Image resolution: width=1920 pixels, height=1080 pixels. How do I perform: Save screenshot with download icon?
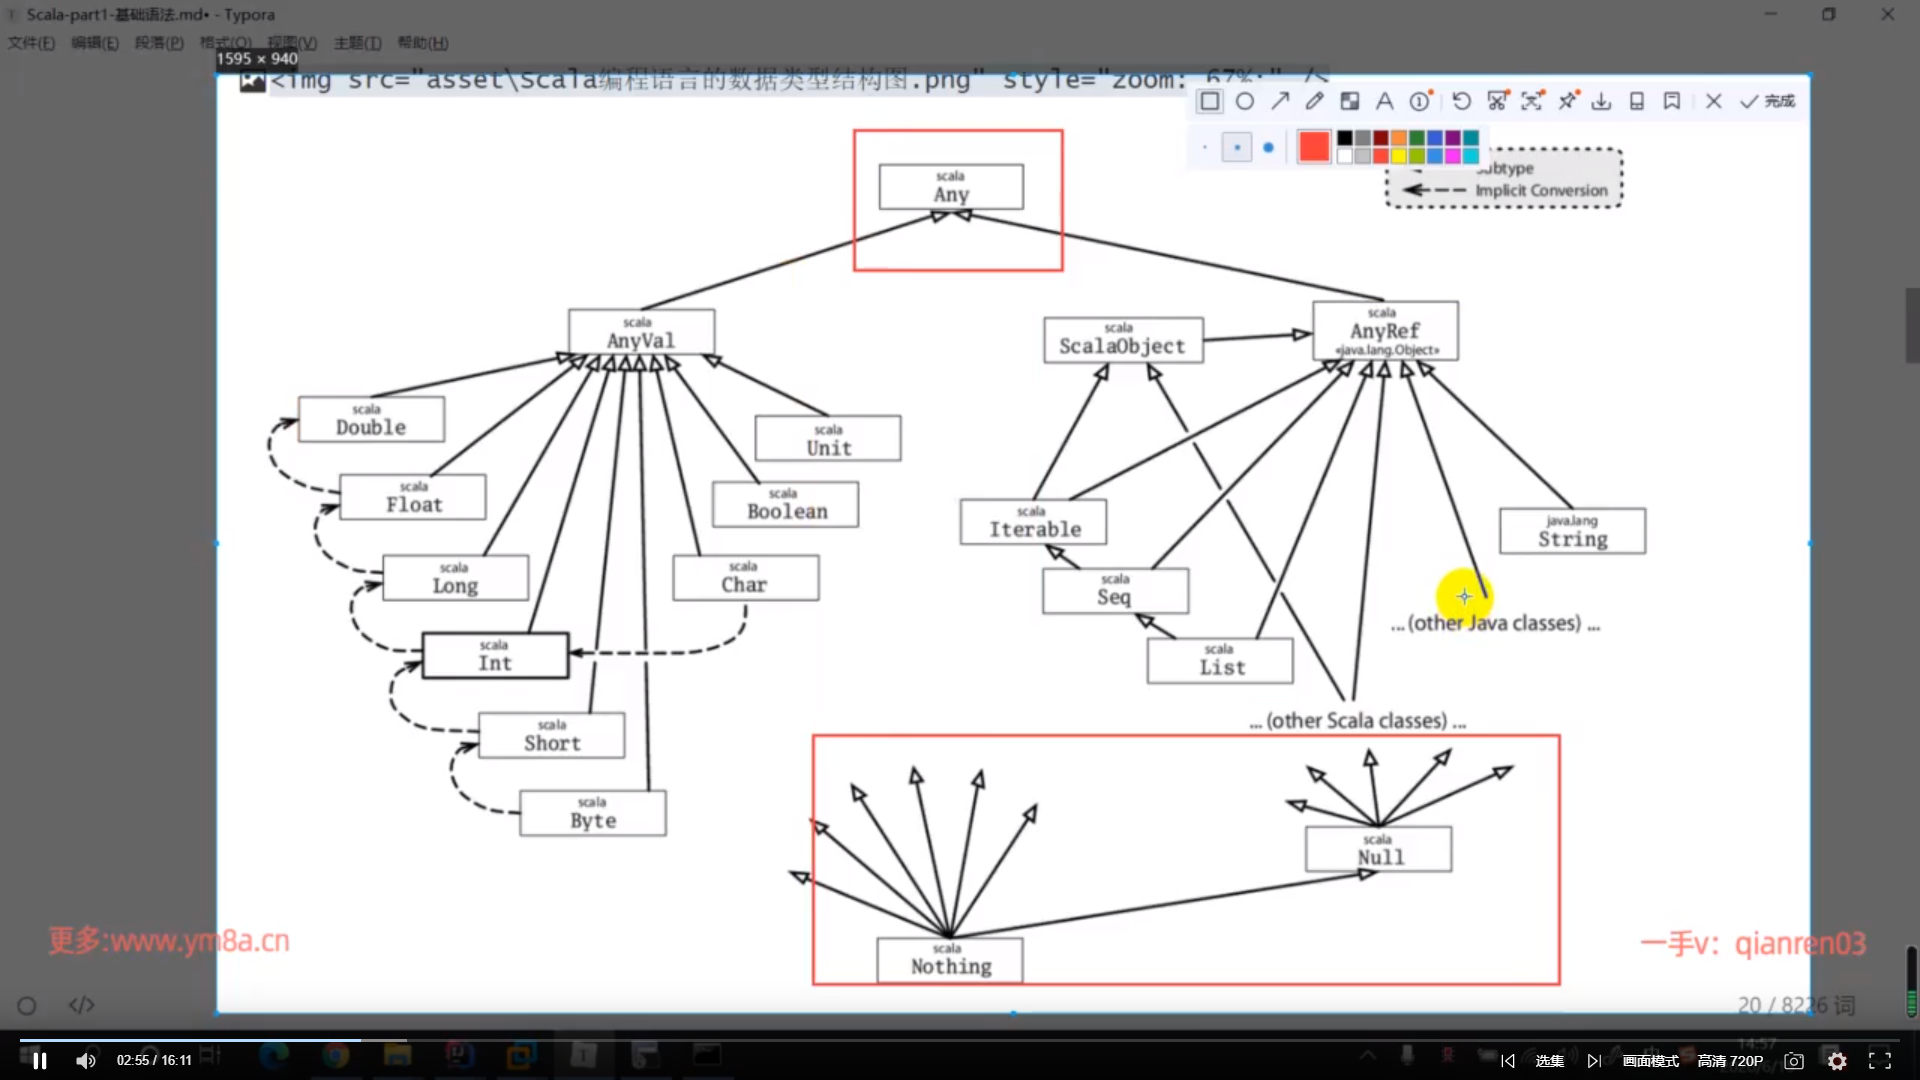click(1601, 101)
